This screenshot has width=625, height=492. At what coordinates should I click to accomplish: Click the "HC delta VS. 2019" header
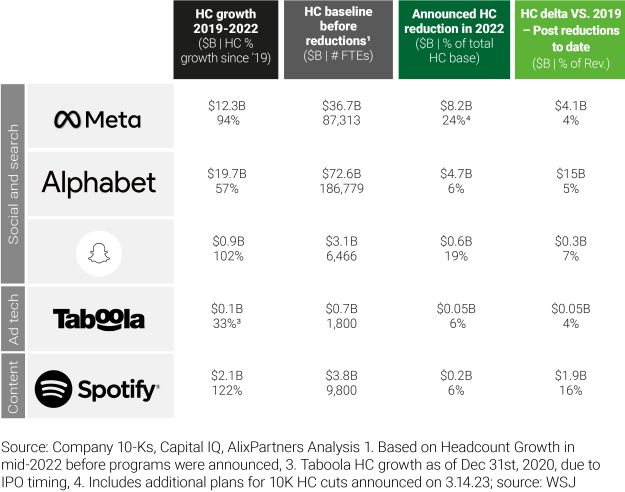(569, 40)
